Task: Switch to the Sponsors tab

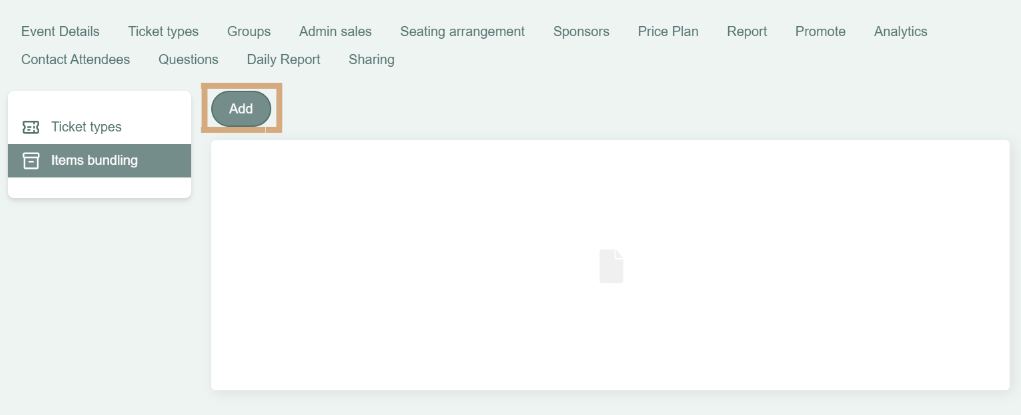Action: pos(581,31)
